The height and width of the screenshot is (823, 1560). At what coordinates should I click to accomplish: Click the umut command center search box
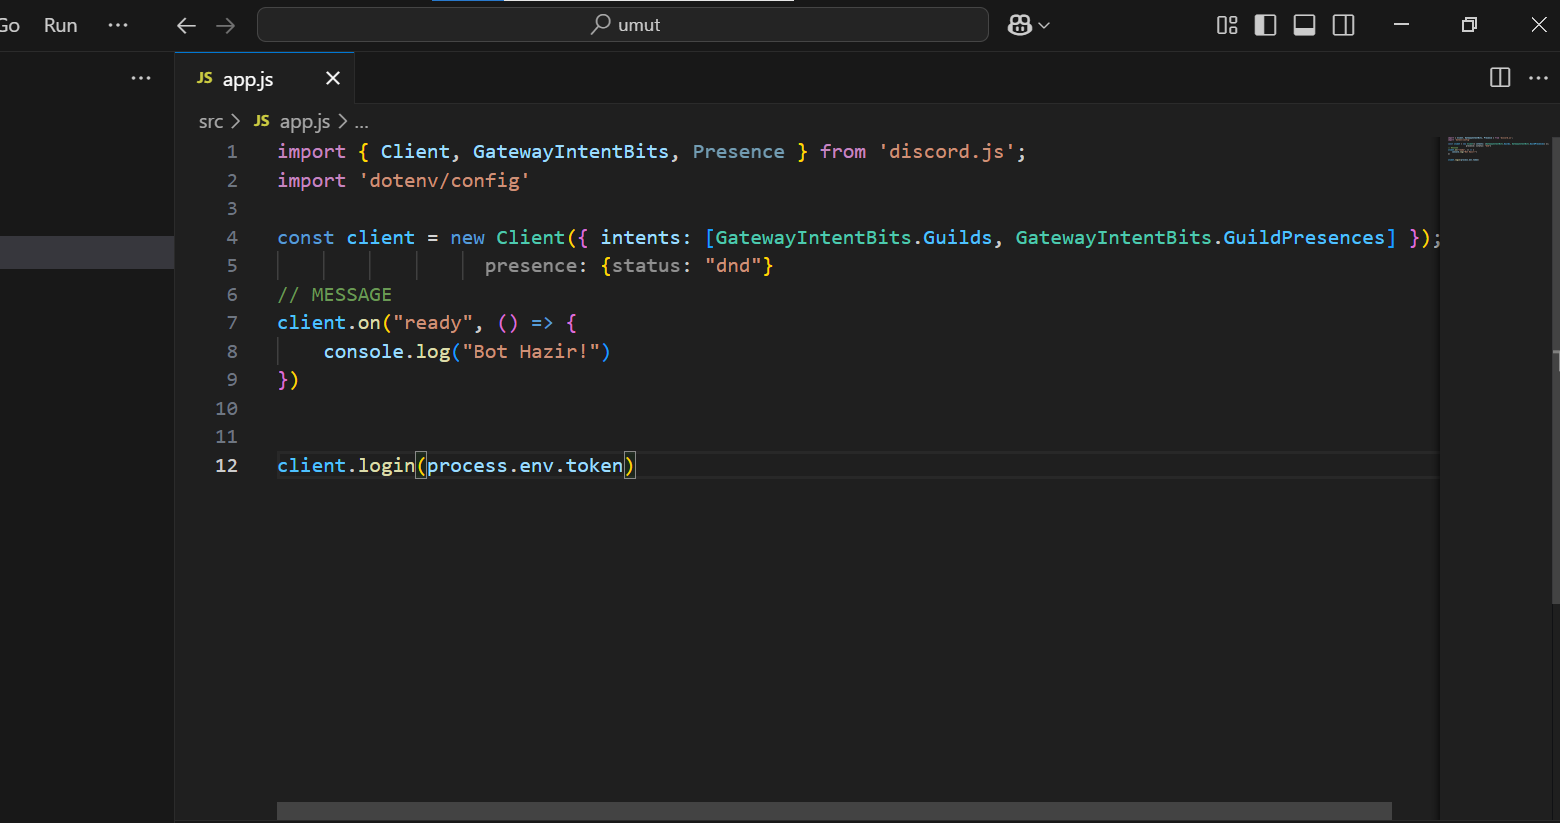click(623, 25)
